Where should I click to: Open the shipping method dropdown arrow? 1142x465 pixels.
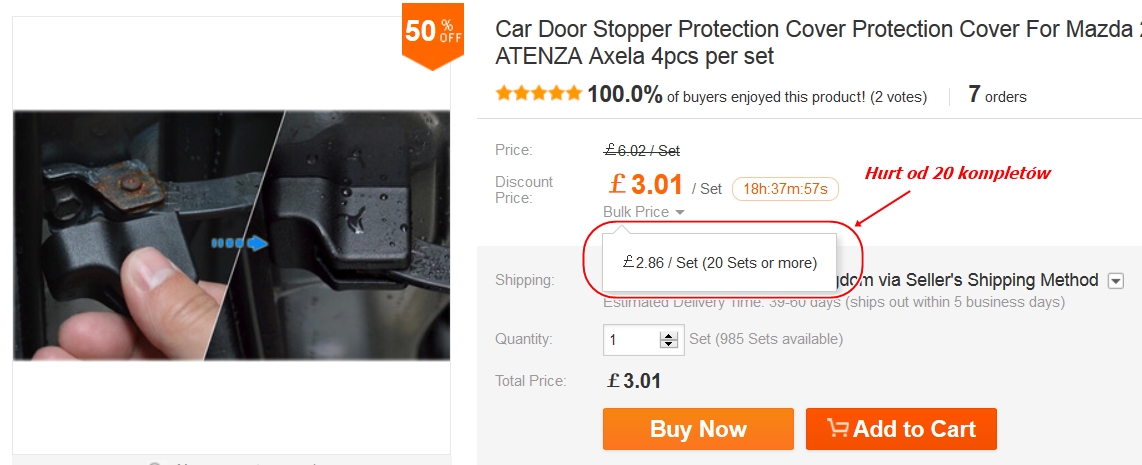(x=1116, y=281)
